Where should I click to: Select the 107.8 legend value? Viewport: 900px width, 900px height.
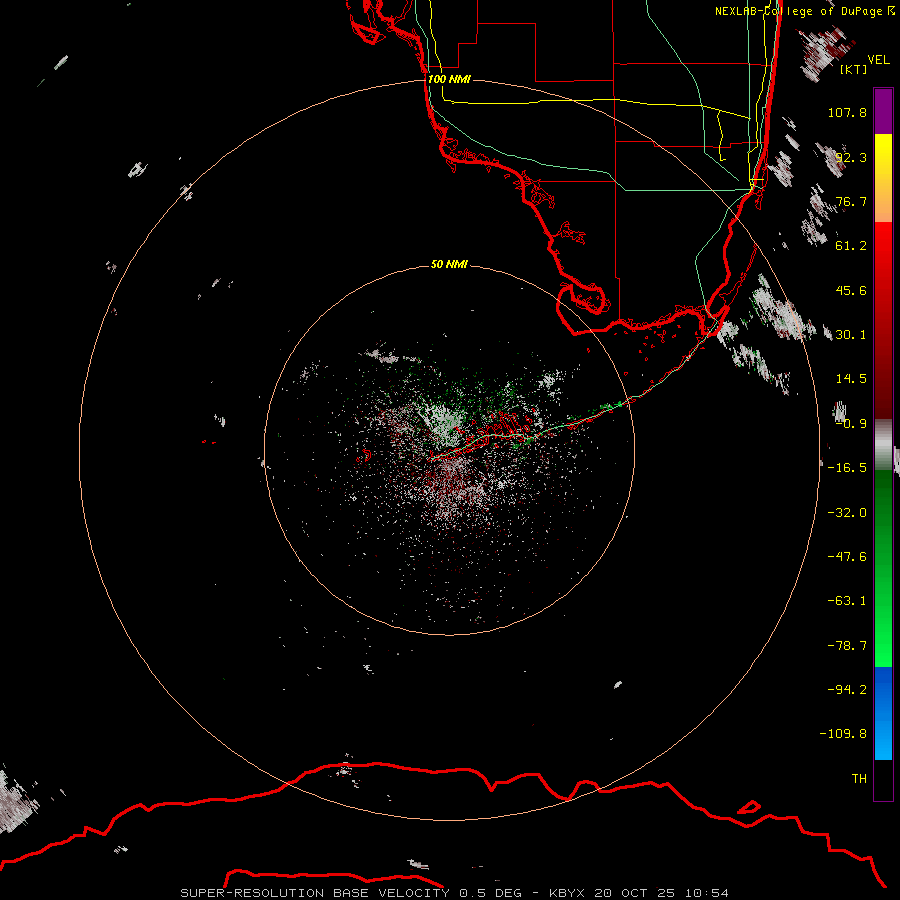tap(847, 112)
